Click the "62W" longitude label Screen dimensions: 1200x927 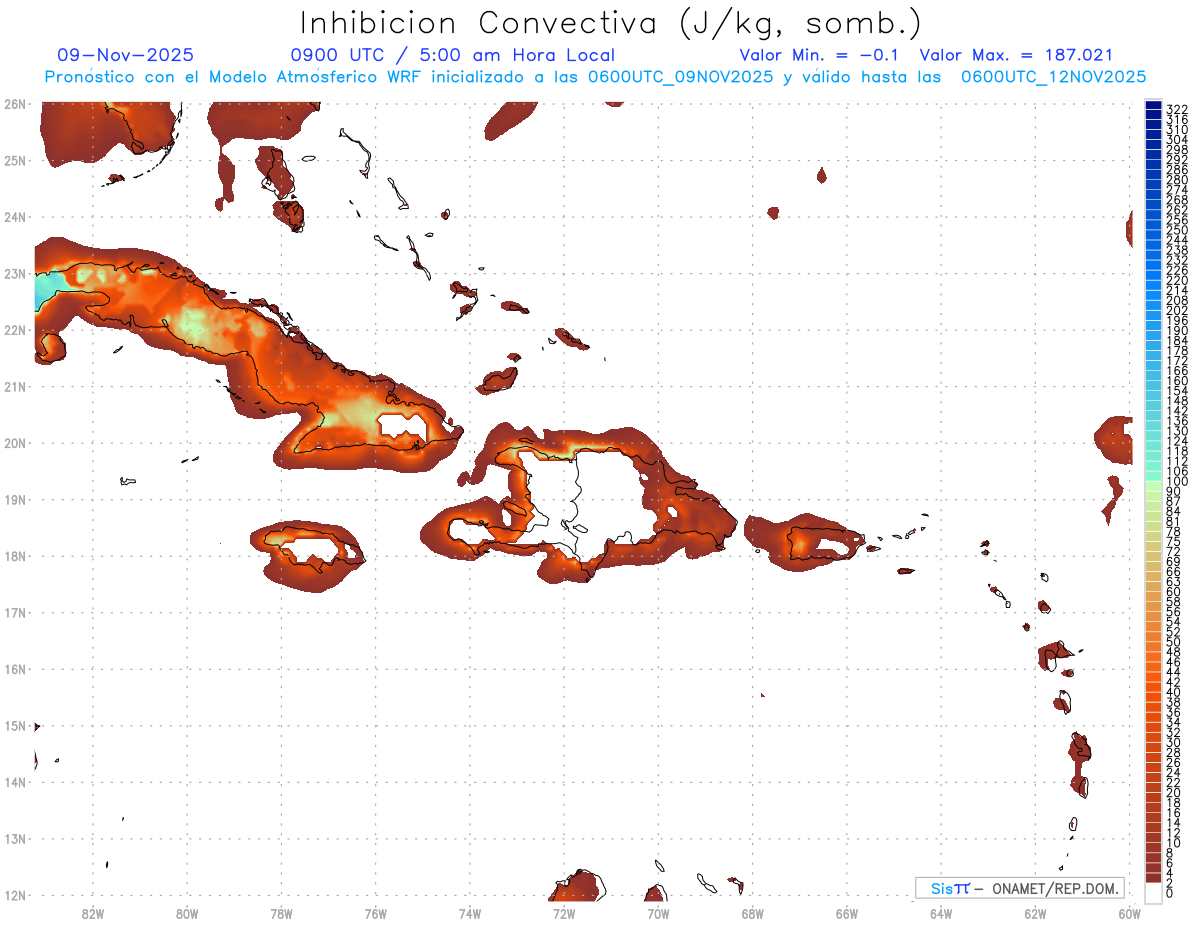point(1036,913)
